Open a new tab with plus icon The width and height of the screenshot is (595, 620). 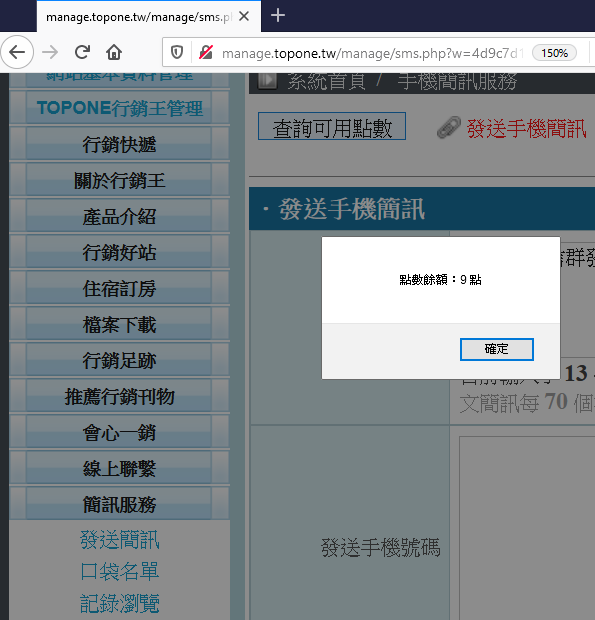tap(278, 16)
